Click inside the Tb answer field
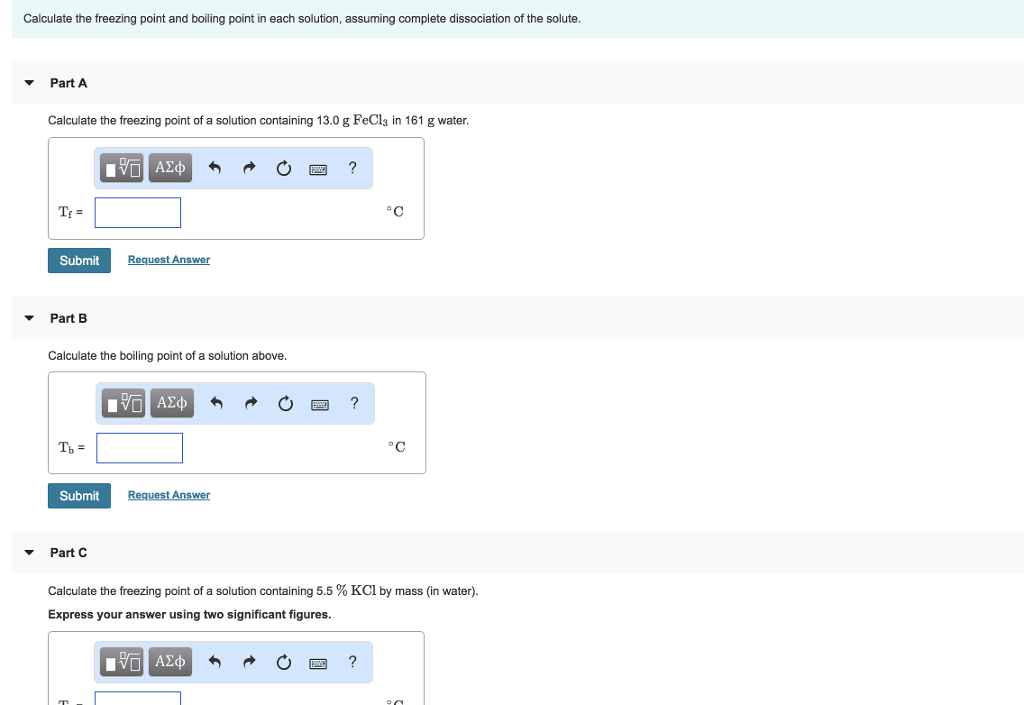Screen dimensions: 1024x705 click(x=139, y=447)
